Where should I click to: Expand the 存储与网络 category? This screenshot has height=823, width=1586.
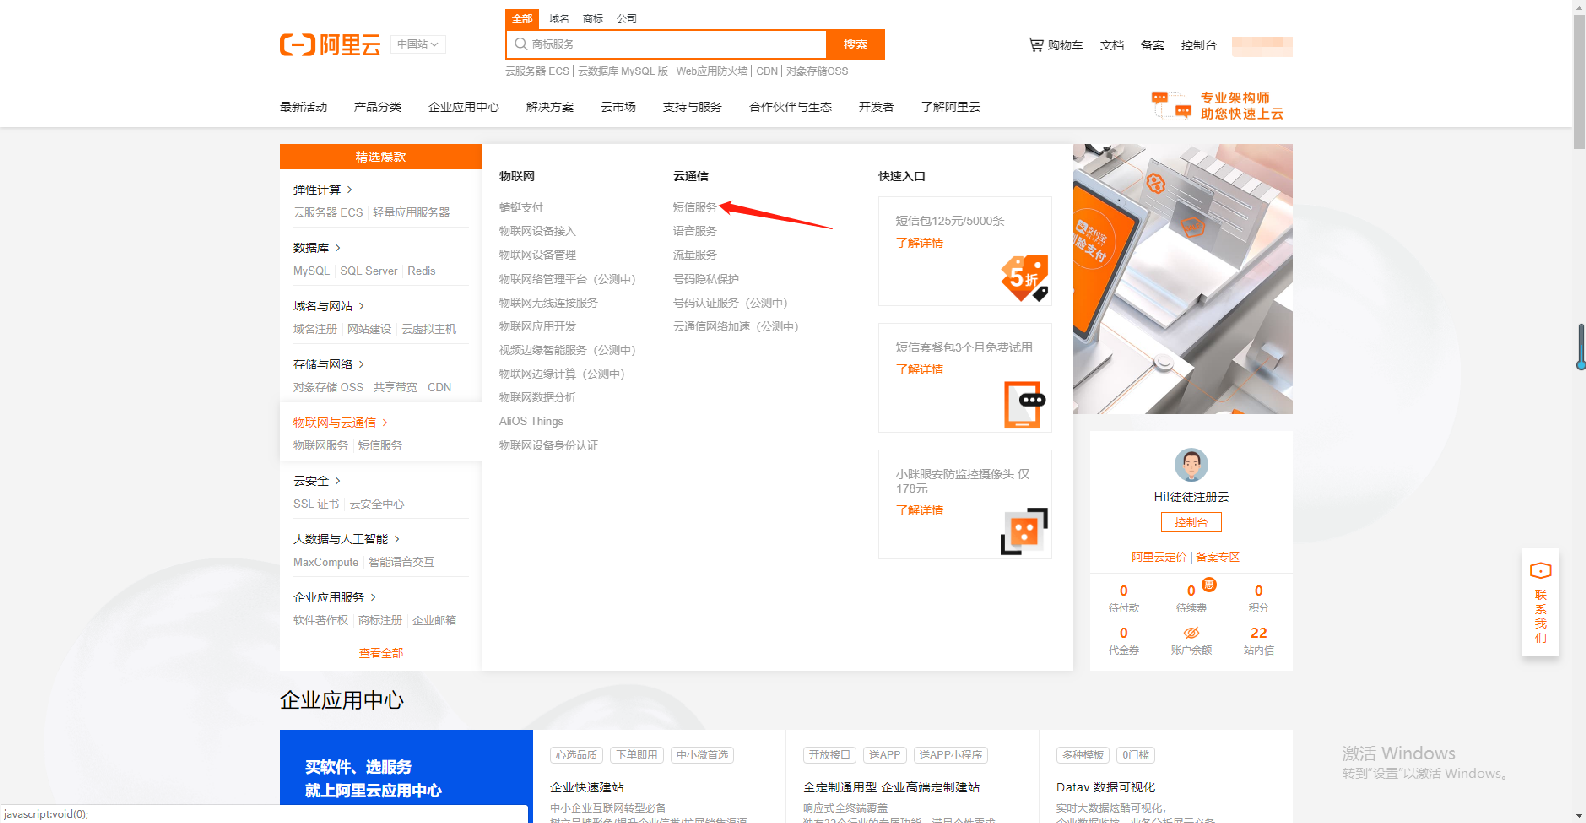pos(329,364)
